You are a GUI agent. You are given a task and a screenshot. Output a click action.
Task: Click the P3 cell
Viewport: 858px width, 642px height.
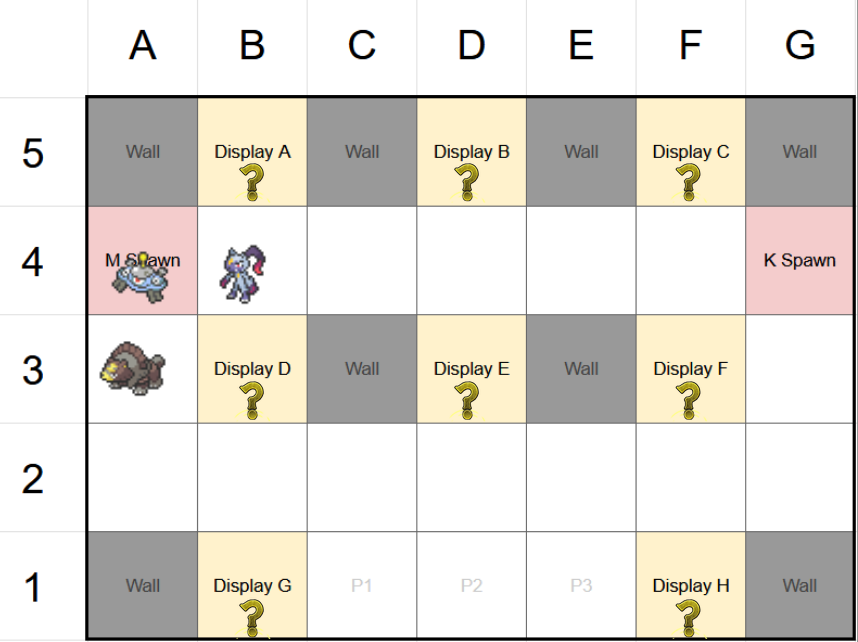coord(581,586)
